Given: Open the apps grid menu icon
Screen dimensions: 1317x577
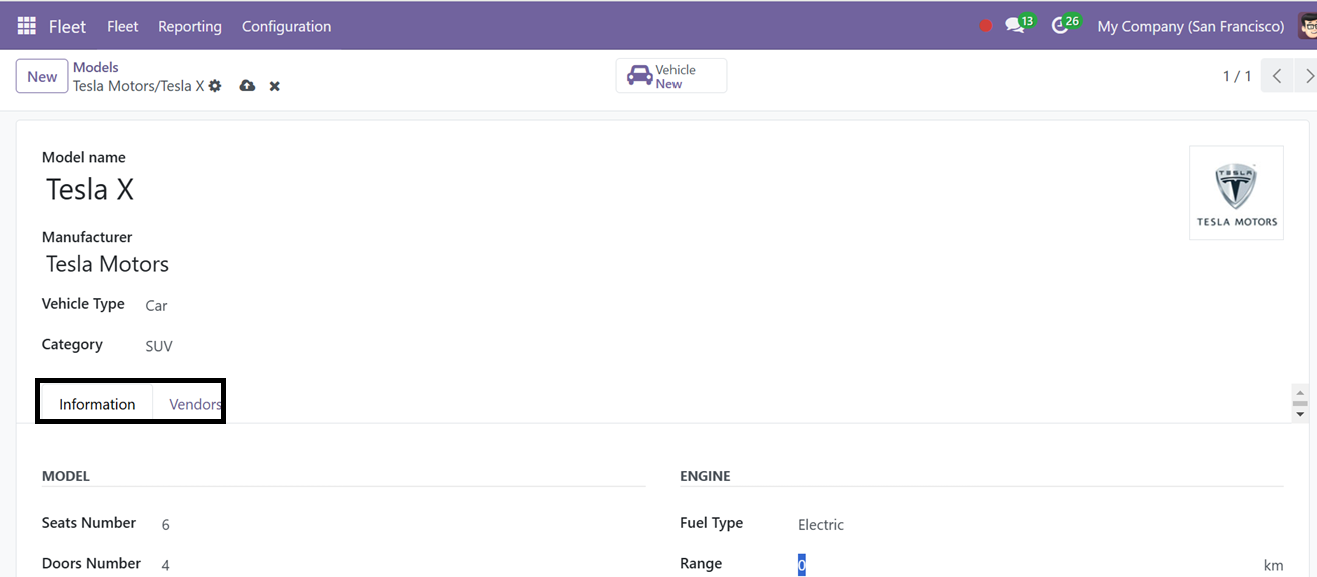Looking at the screenshot, I should pos(27,26).
